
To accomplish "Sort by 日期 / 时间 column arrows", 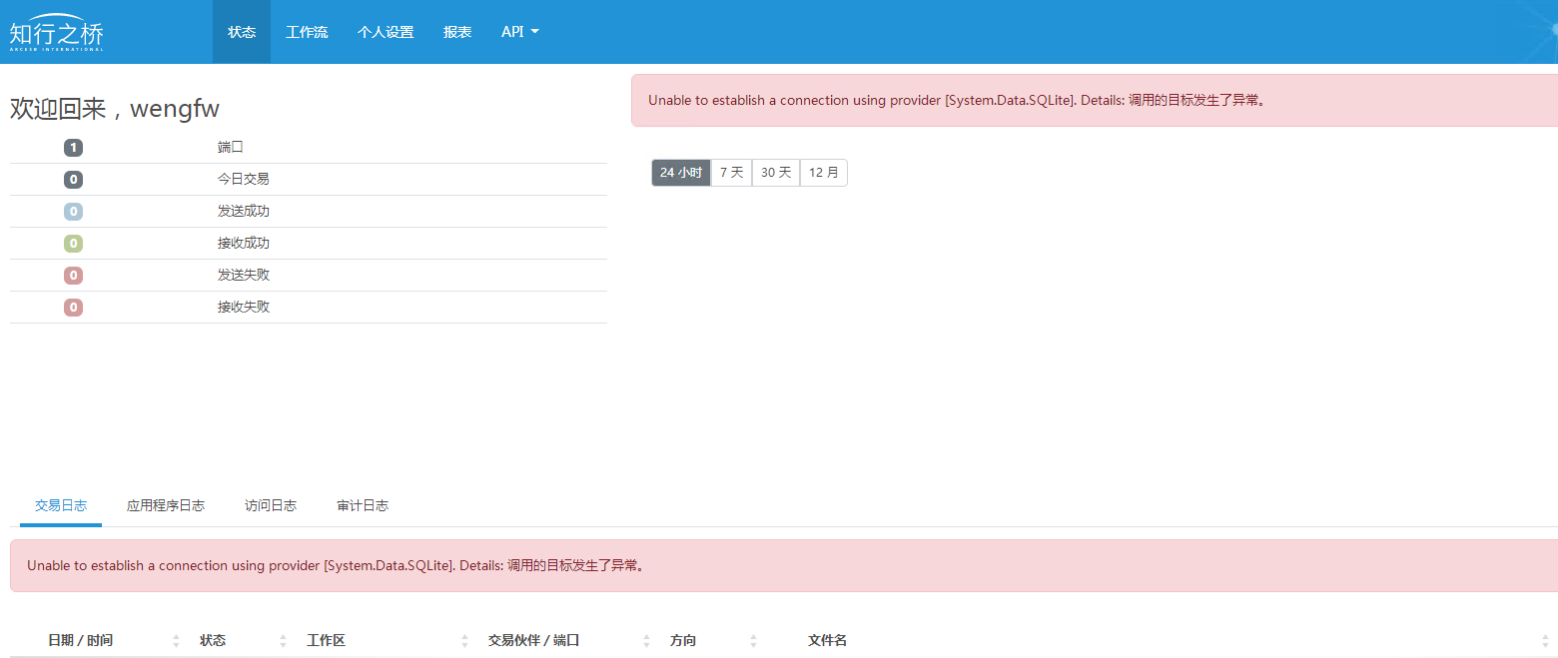I will tap(176, 641).
